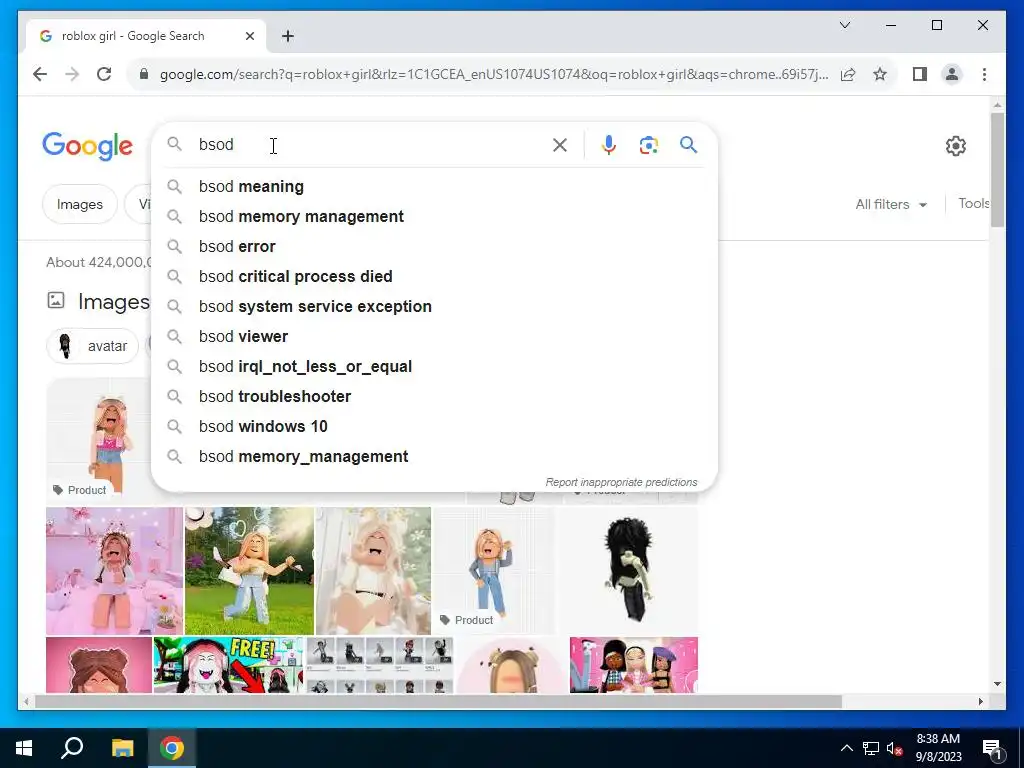Screen dimensions: 1024x768
Task: Open Chrome profile avatar
Action: (x=952, y=74)
